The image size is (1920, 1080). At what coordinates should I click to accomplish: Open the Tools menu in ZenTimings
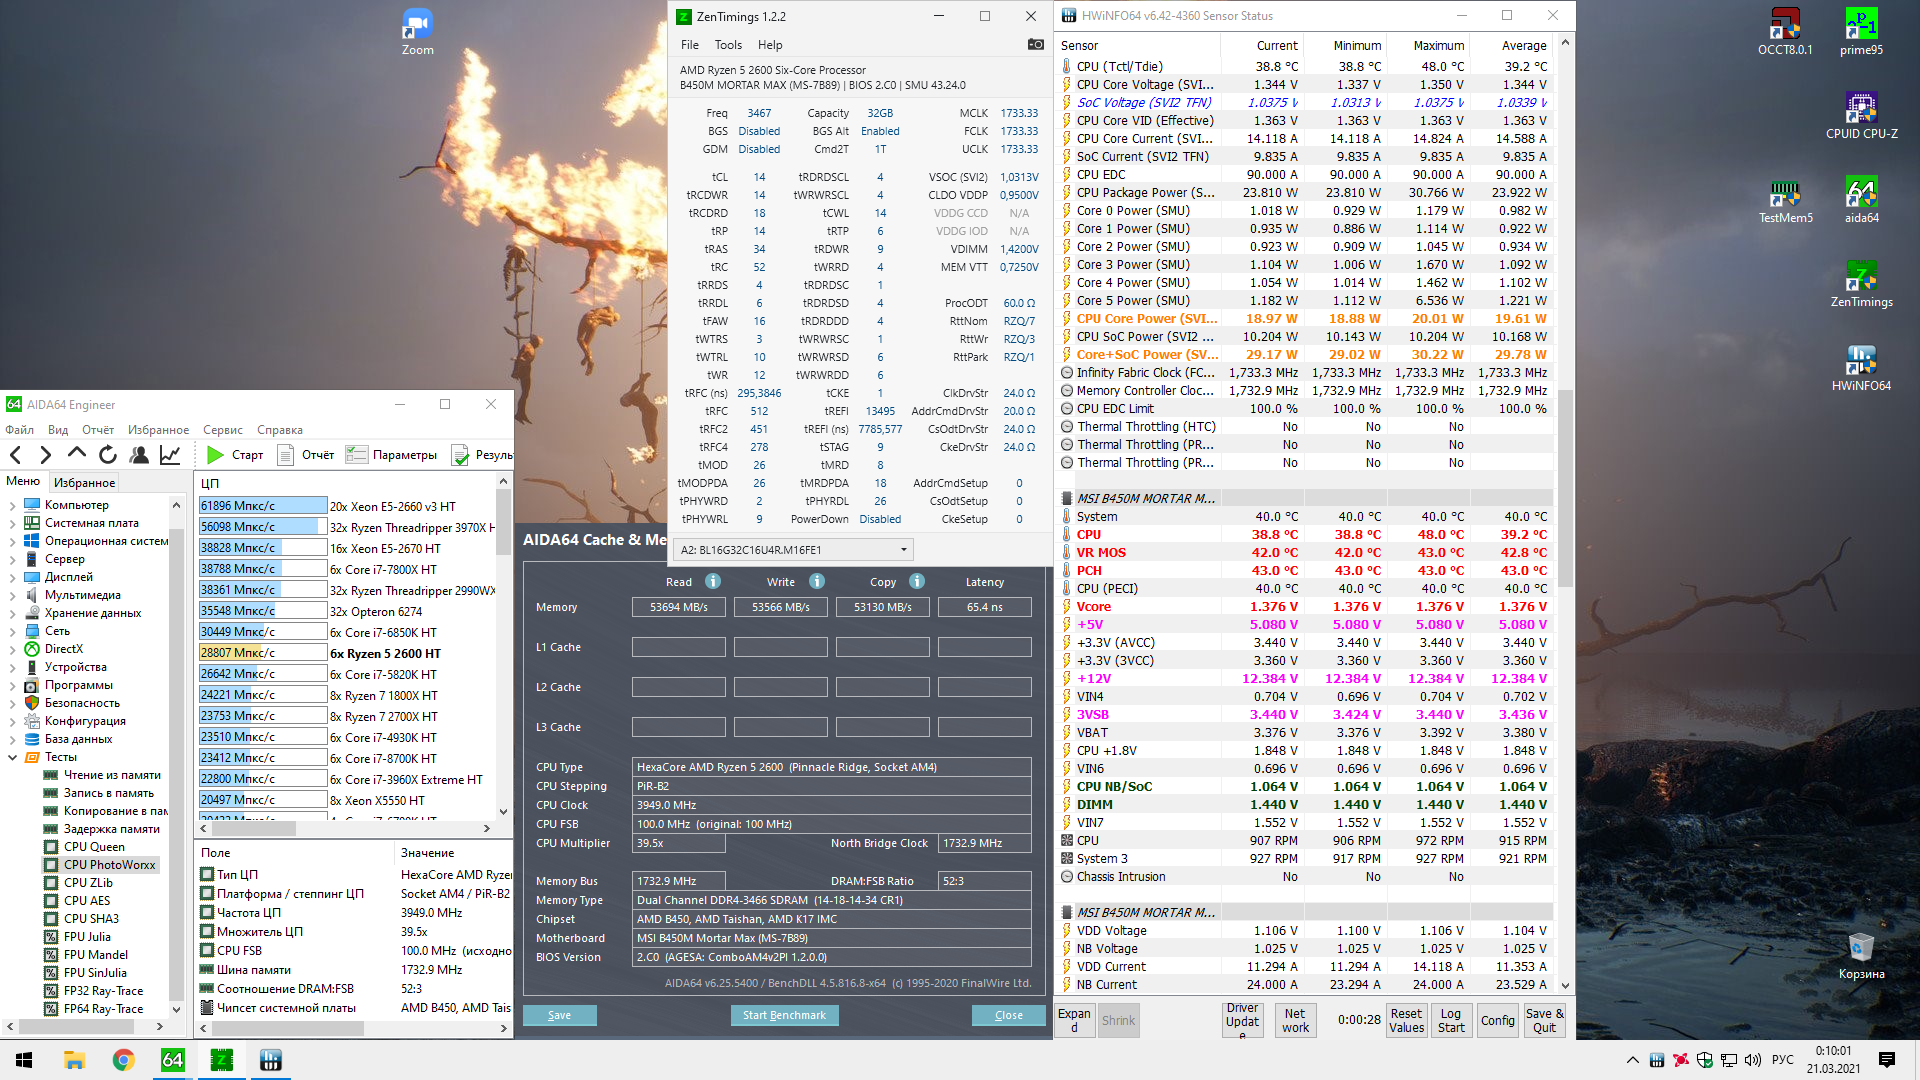coord(728,45)
